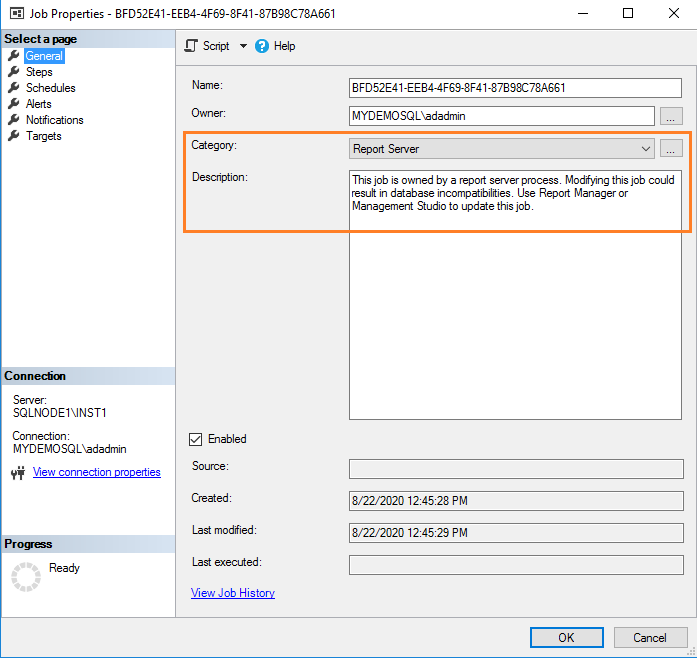Open the View Job History link
Image resolution: width=697 pixels, height=658 pixels.
232,593
